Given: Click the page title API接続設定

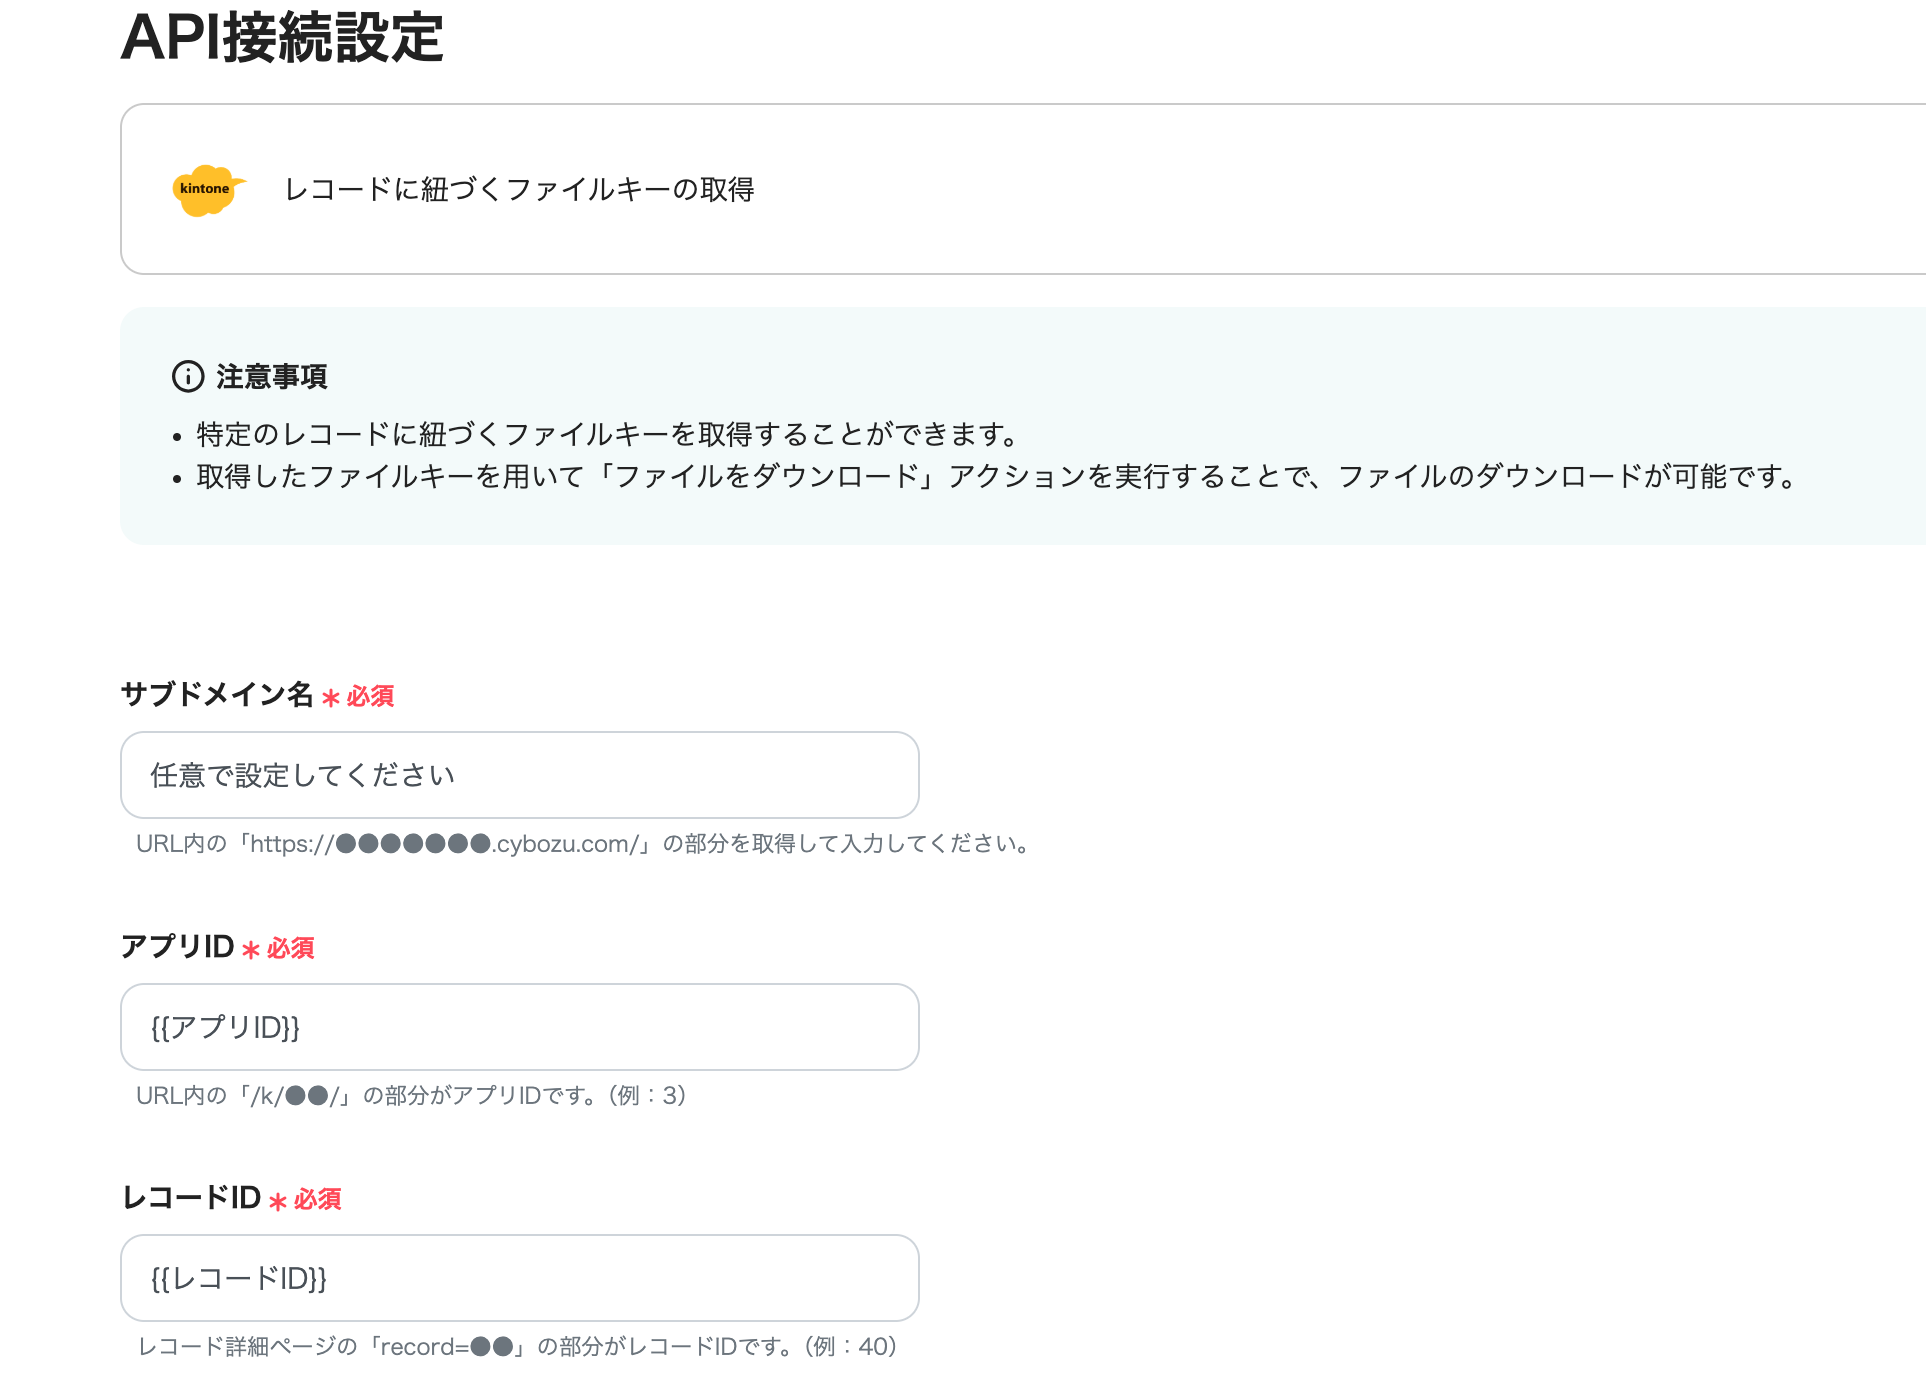Looking at the screenshot, I should tap(283, 40).
